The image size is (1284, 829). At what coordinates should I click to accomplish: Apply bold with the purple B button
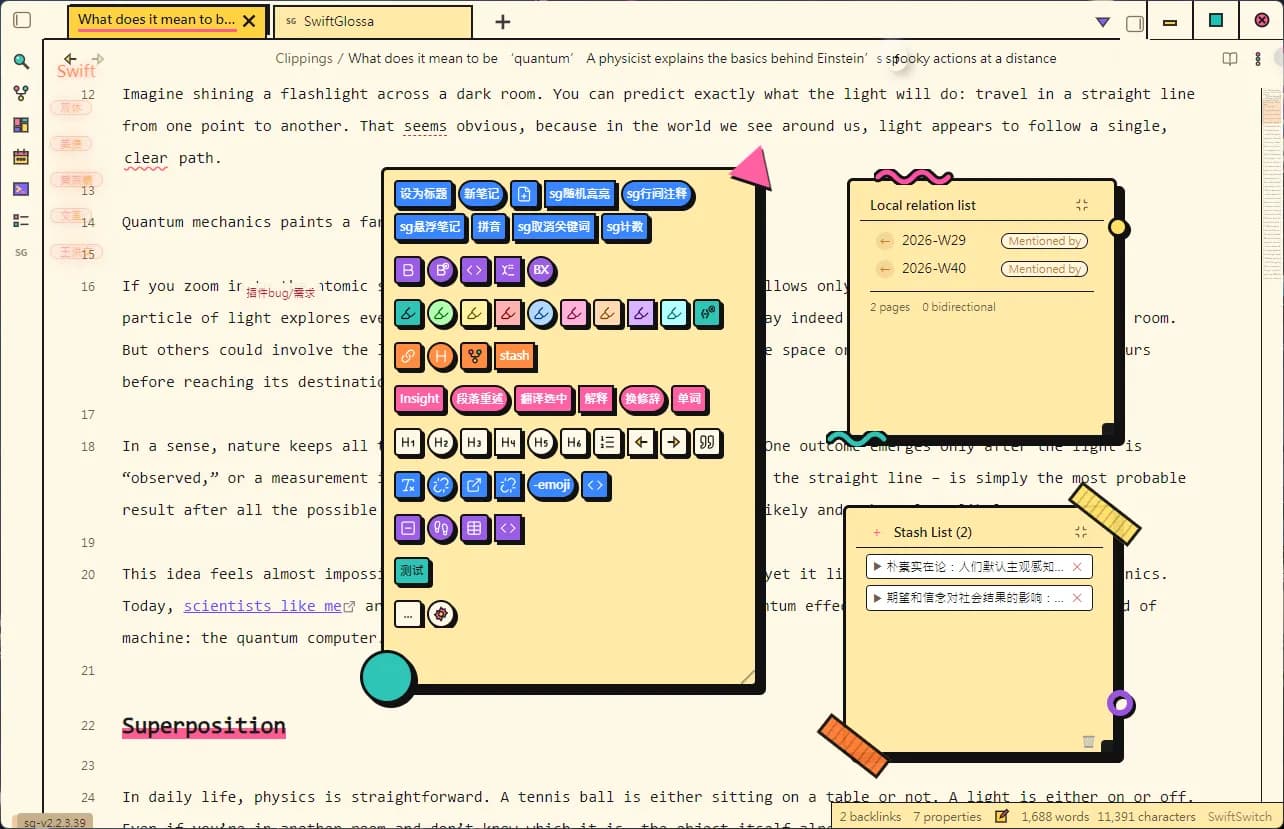pos(407,270)
